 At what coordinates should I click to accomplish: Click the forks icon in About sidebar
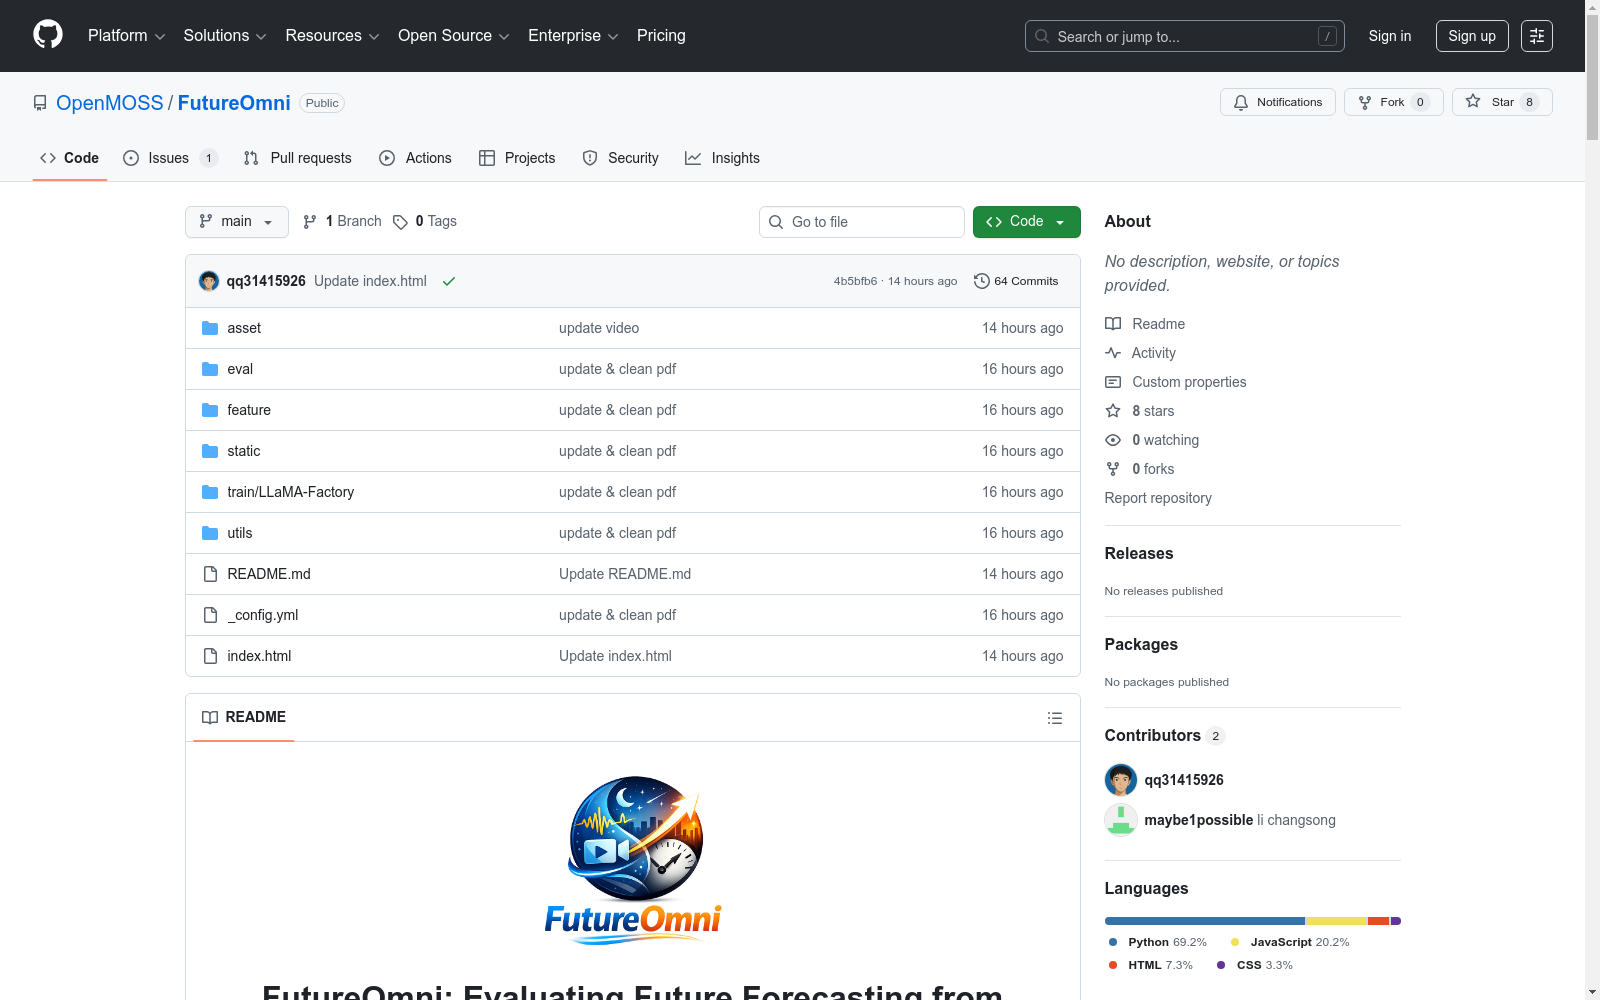(x=1113, y=469)
